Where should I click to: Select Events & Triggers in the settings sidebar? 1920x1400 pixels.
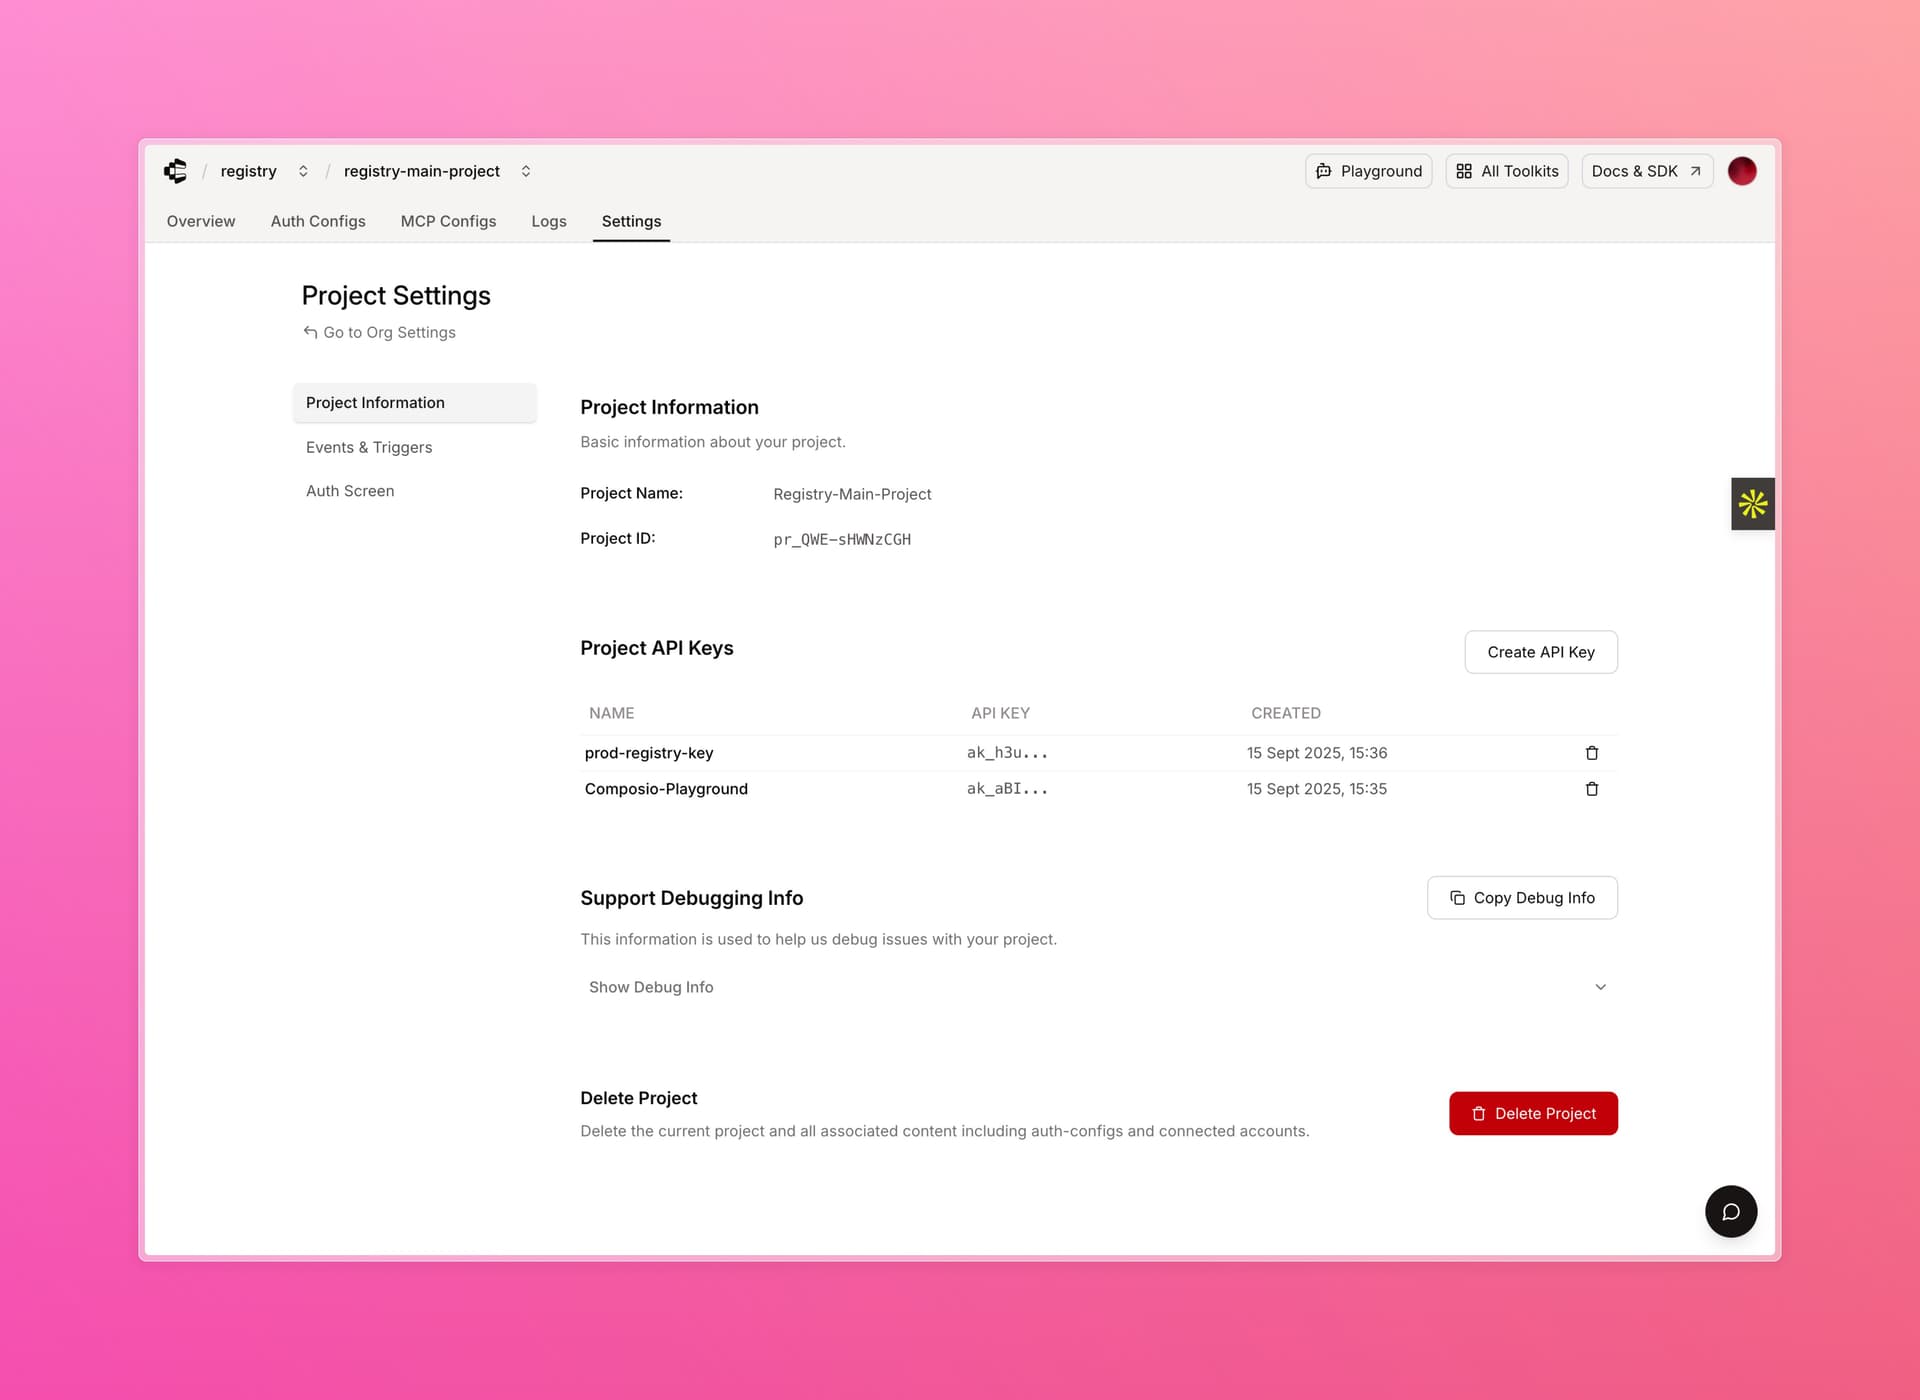[369, 447]
